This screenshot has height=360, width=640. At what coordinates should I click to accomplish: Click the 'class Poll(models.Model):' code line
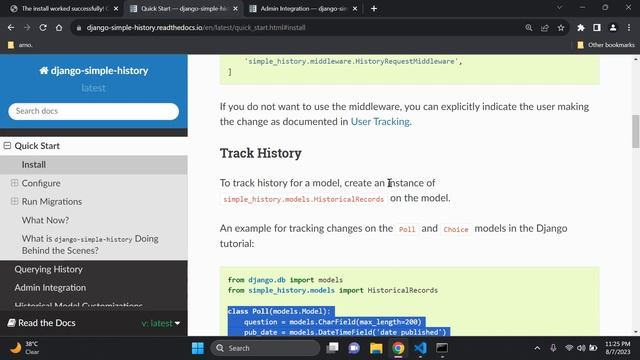(x=279, y=311)
